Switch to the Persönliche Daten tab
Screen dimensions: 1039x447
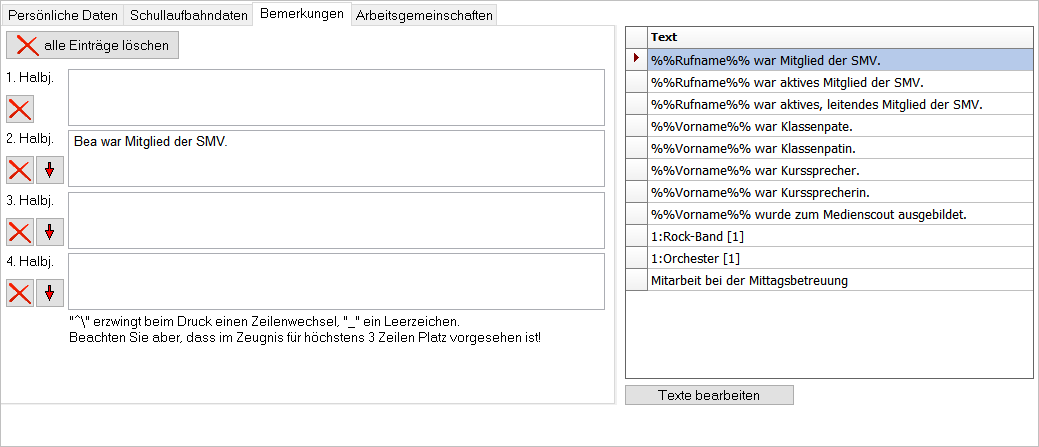pos(63,16)
